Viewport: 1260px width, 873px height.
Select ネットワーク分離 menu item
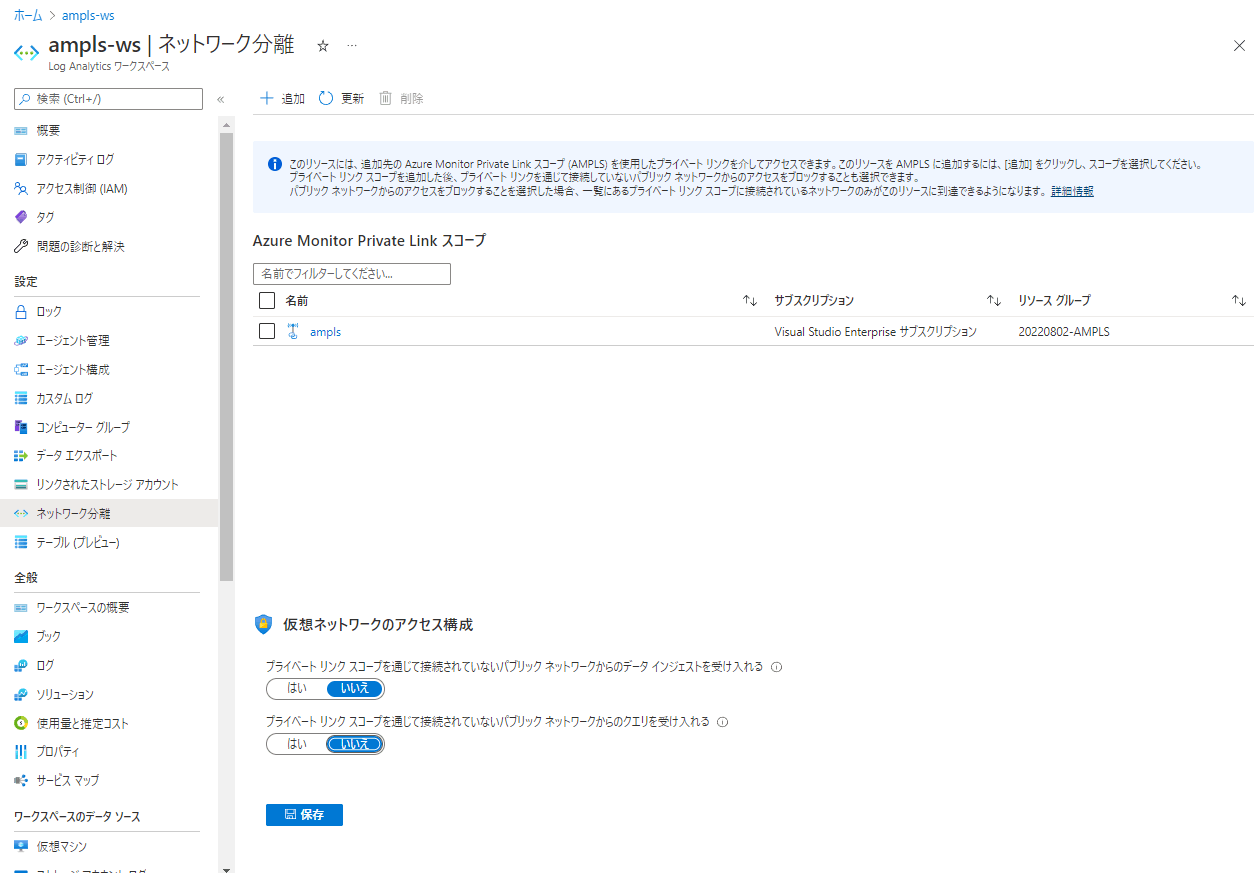109,514
